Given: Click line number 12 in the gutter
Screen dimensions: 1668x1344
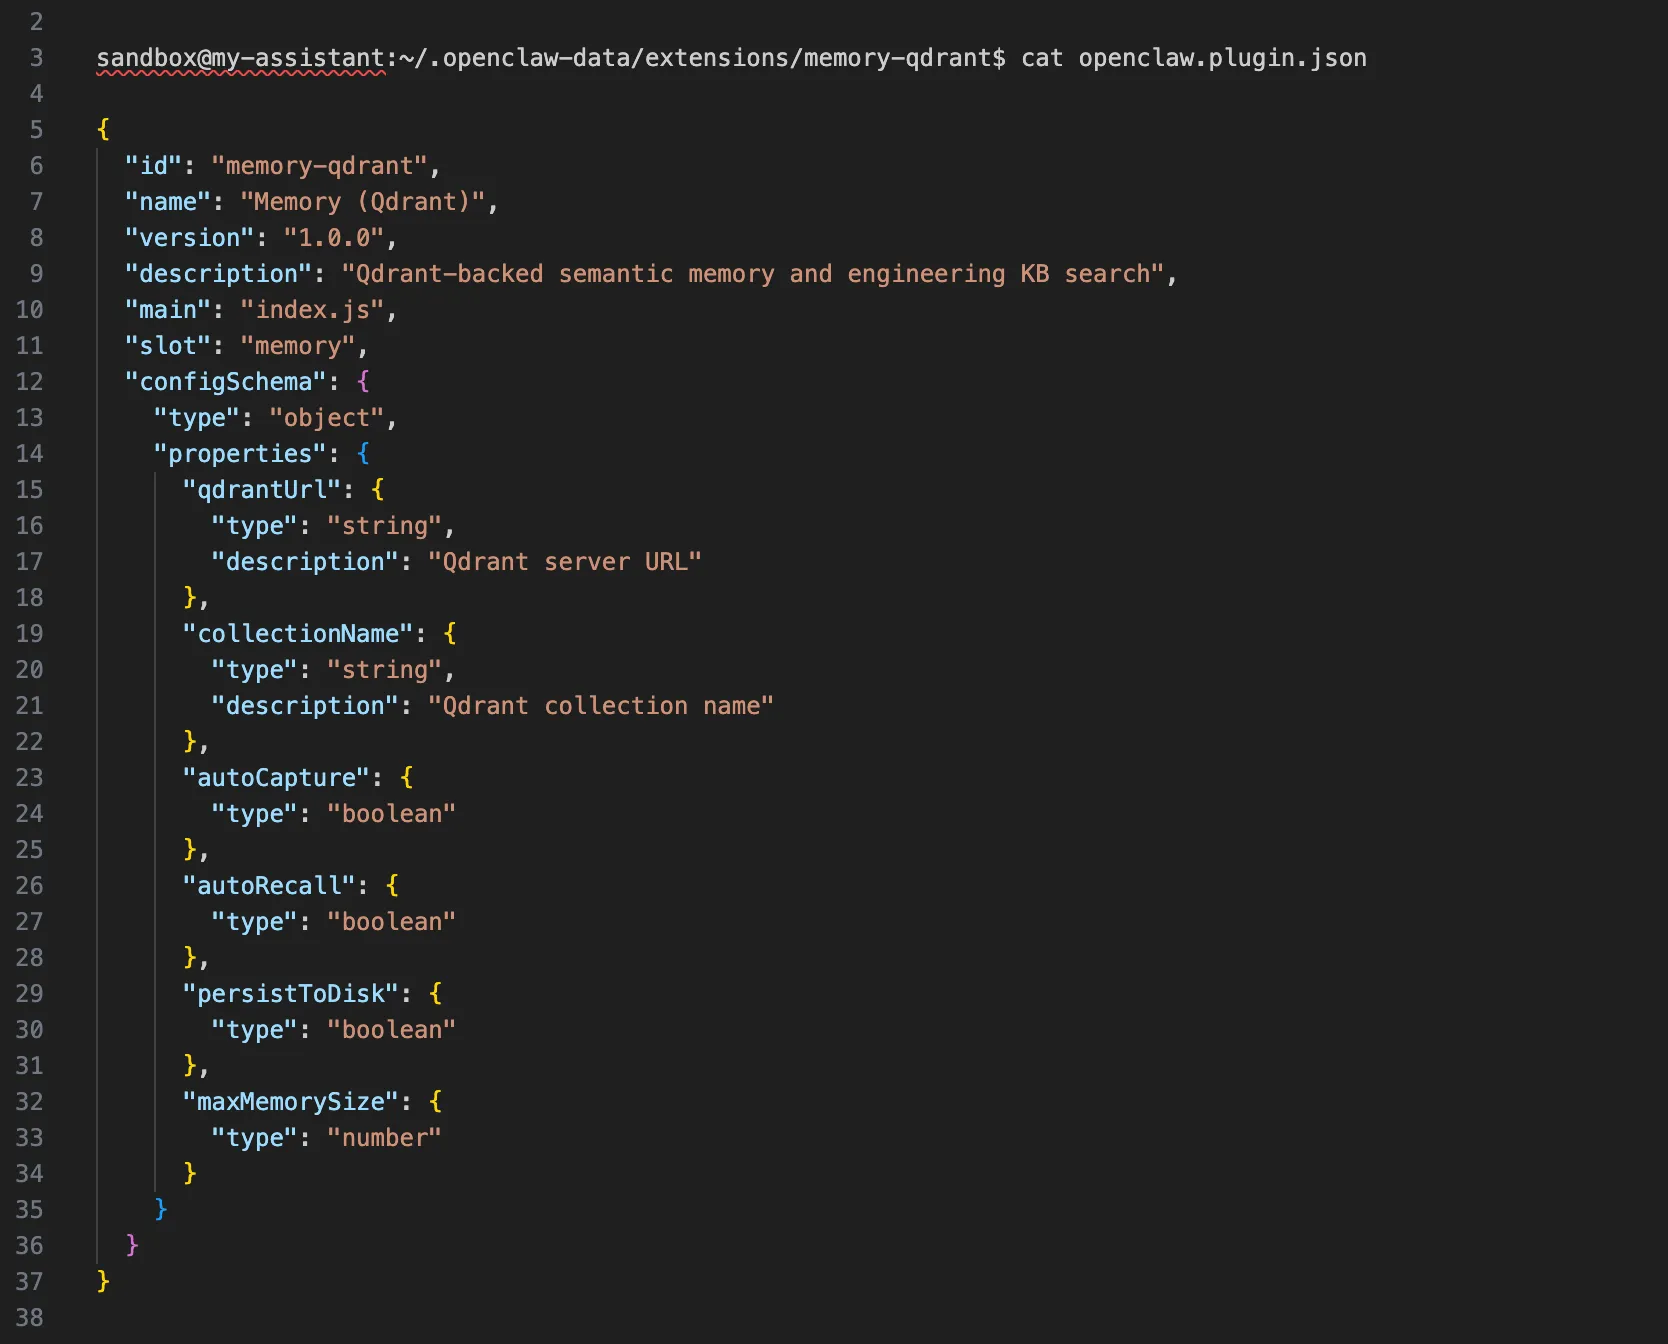Looking at the screenshot, I should click(x=29, y=382).
